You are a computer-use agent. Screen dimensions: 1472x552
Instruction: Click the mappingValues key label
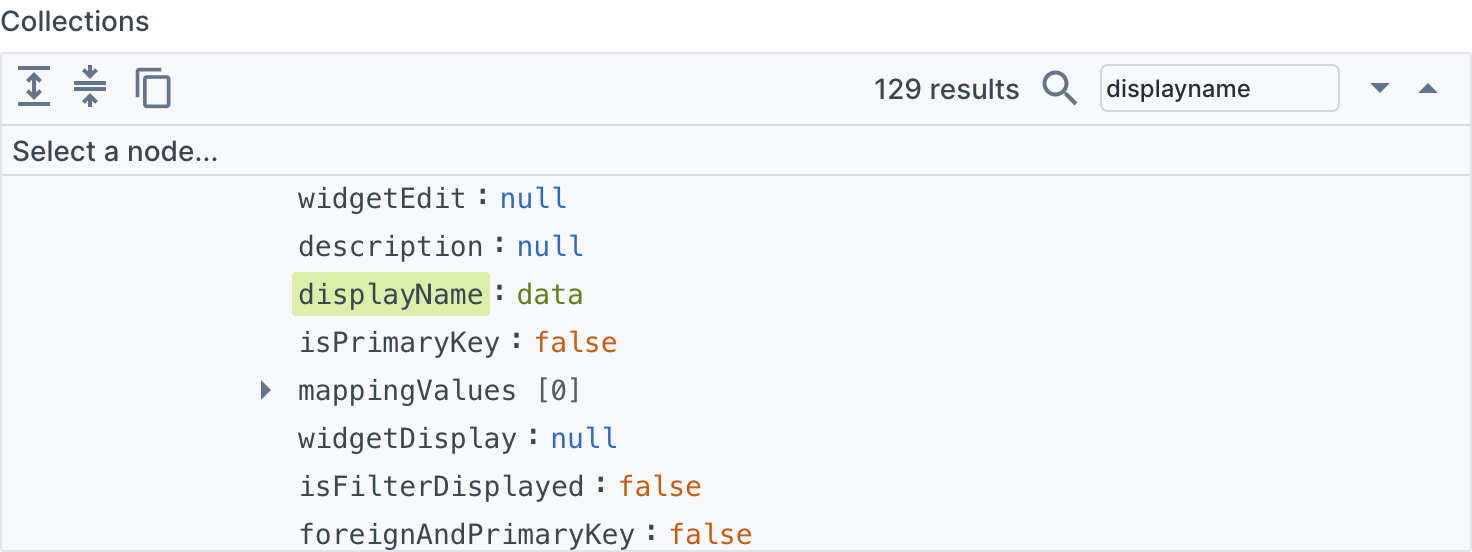pyautogui.click(x=407, y=390)
